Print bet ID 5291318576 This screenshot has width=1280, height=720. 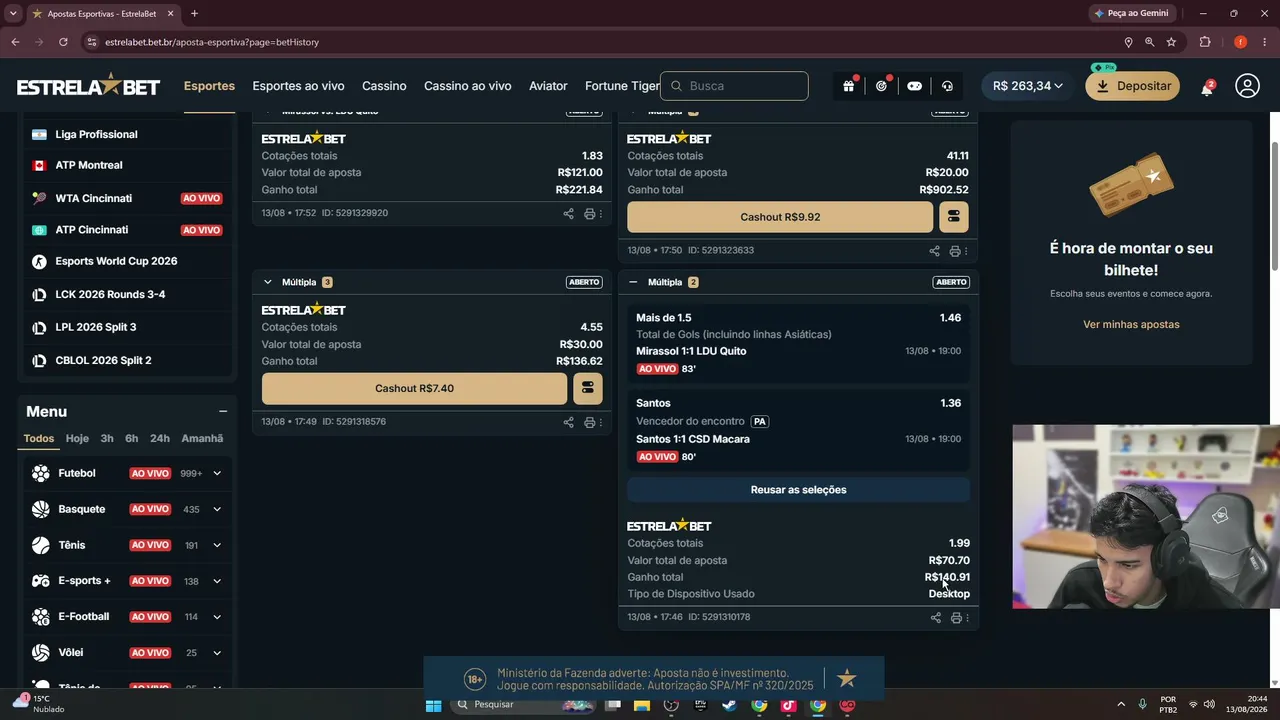pos(589,422)
